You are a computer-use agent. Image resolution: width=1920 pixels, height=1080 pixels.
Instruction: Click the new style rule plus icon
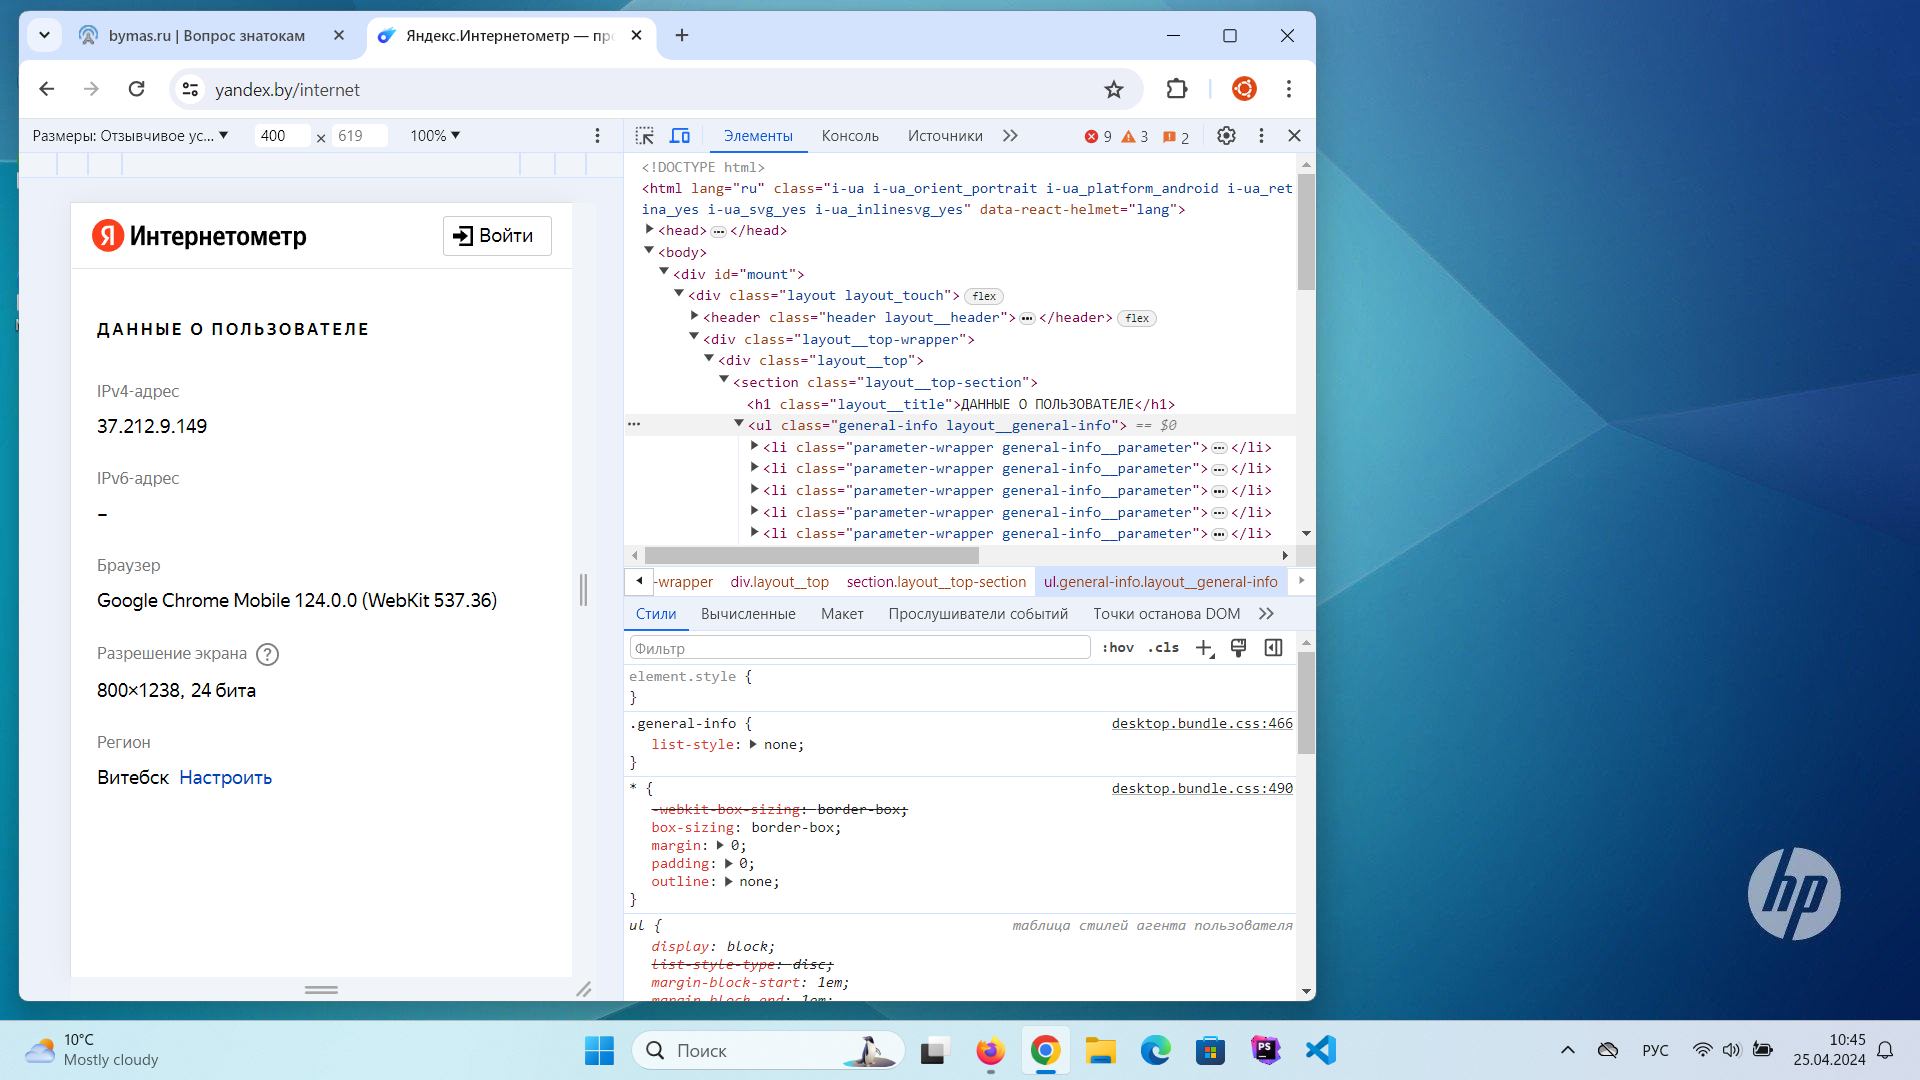click(1204, 648)
